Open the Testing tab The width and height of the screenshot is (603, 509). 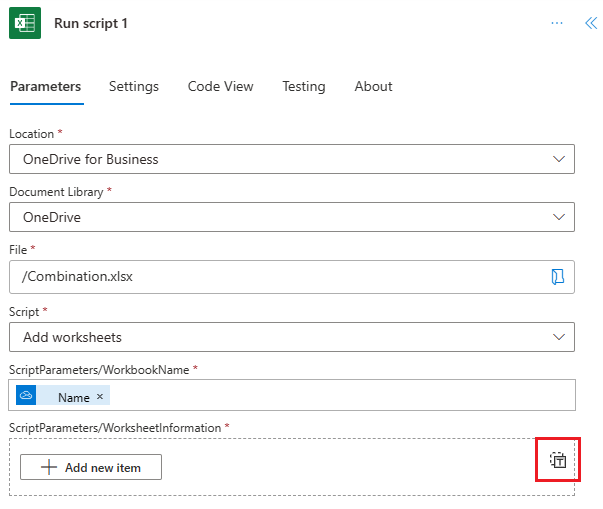(304, 86)
